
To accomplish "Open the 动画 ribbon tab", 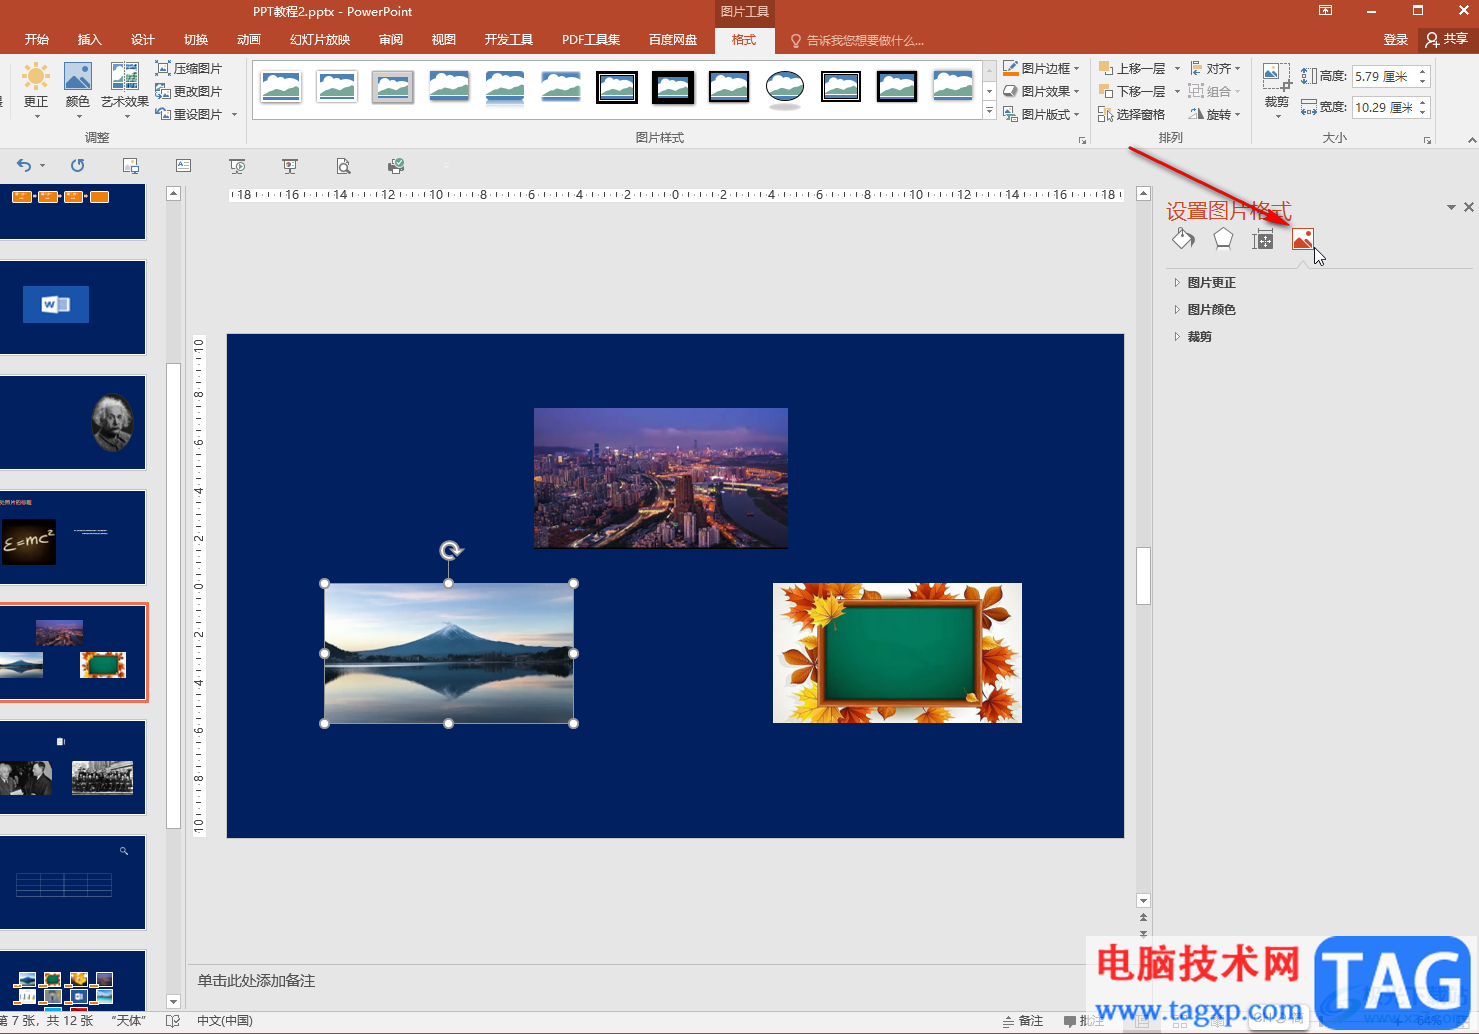I will click(249, 40).
